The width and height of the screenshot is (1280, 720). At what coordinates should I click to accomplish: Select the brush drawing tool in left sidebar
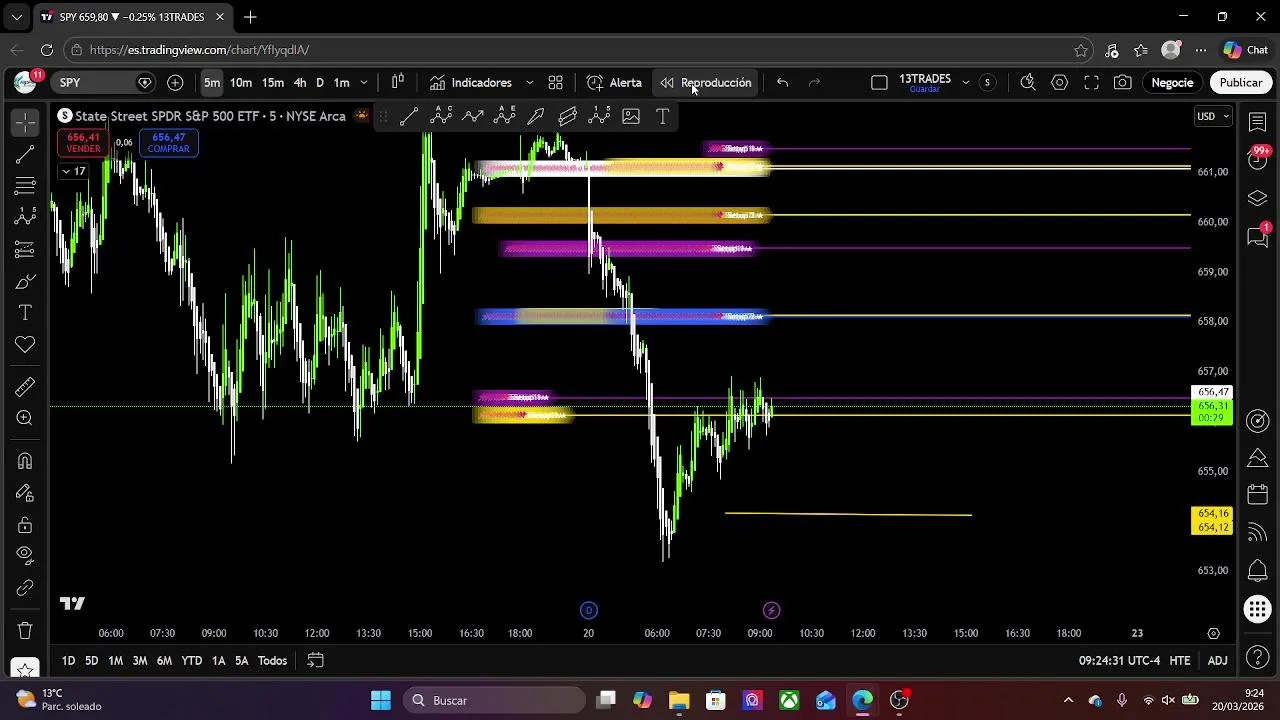[25, 281]
